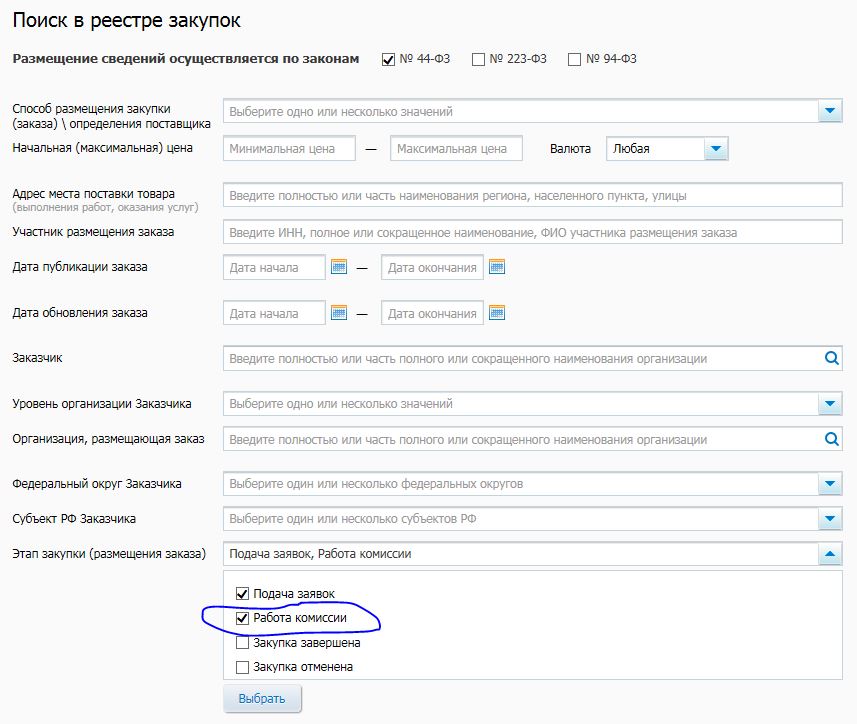Viewport: 857px width, 724px height.
Task: Open calendar for publication end date
Action: [x=497, y=267]
